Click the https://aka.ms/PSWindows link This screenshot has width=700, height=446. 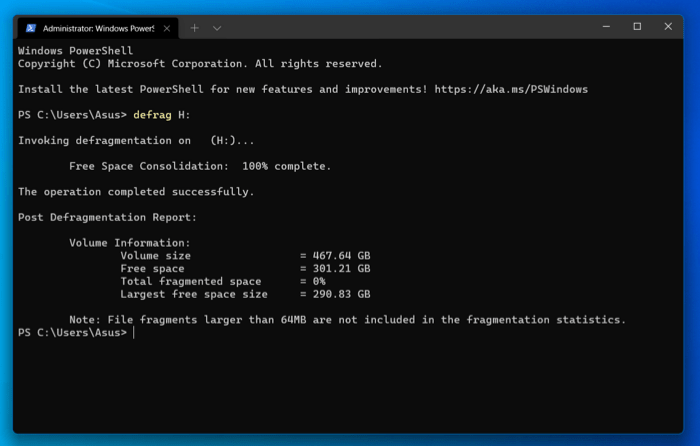511,89
